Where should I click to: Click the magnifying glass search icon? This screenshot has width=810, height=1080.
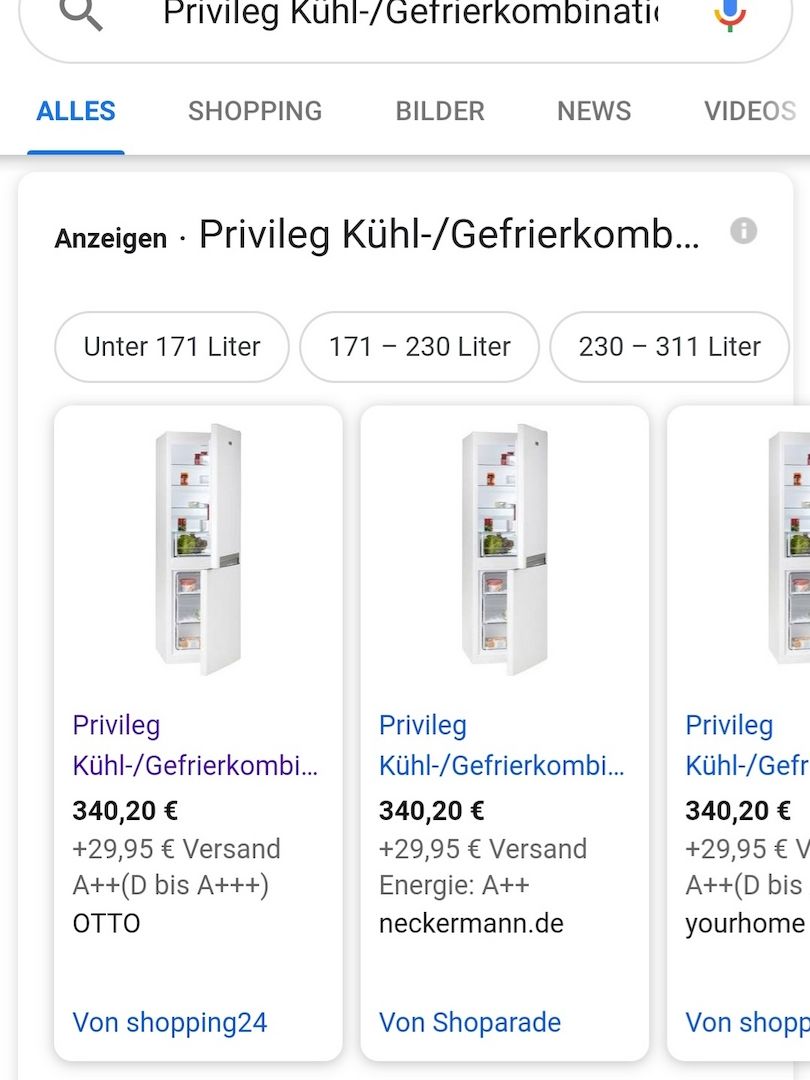coord(81,13)
